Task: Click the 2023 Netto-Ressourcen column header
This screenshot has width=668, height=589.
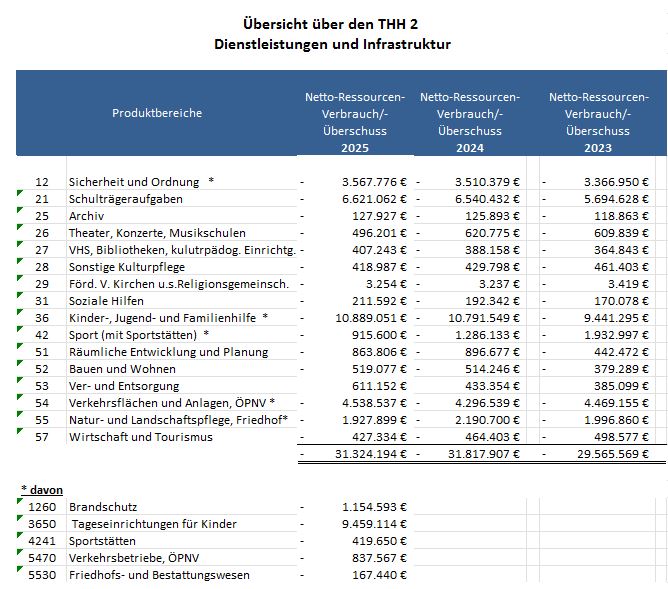Action: [x=597, y=123]
